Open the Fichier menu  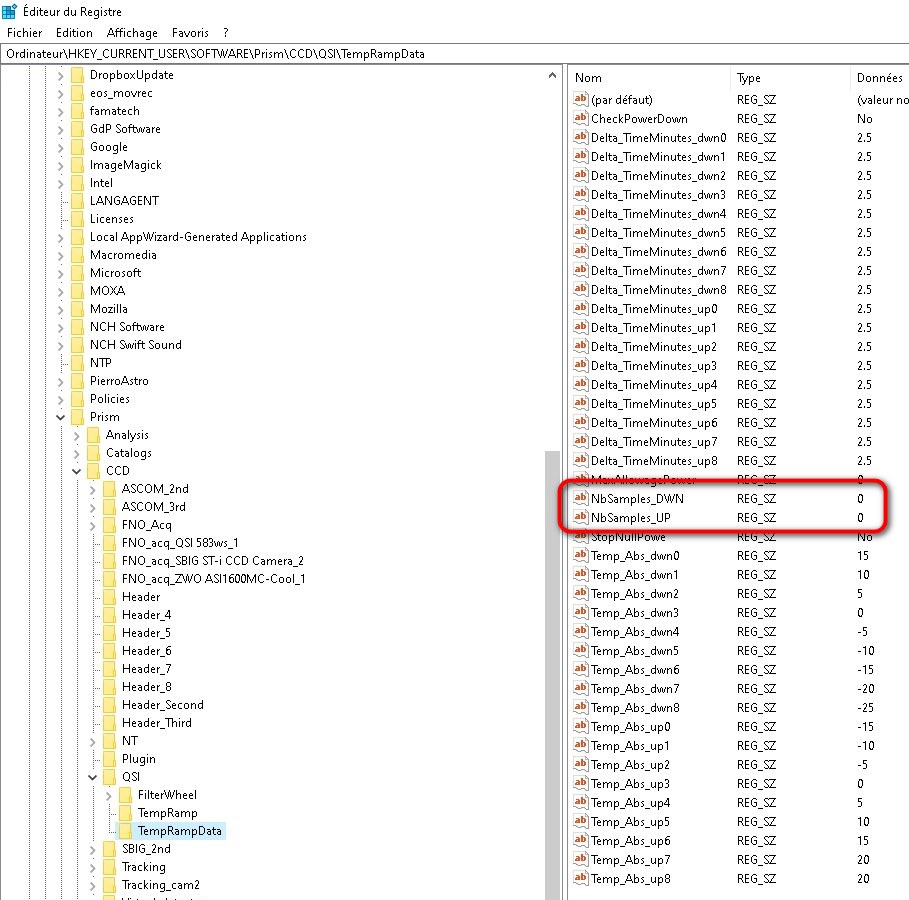pyautogui.click(x=24, y=33)
